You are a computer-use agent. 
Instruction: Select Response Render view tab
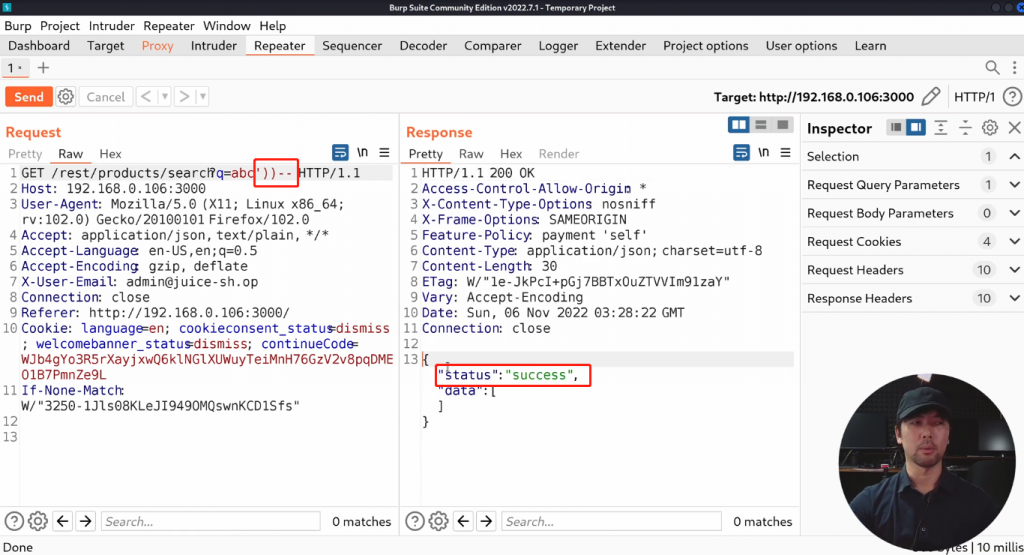[558, 154]
